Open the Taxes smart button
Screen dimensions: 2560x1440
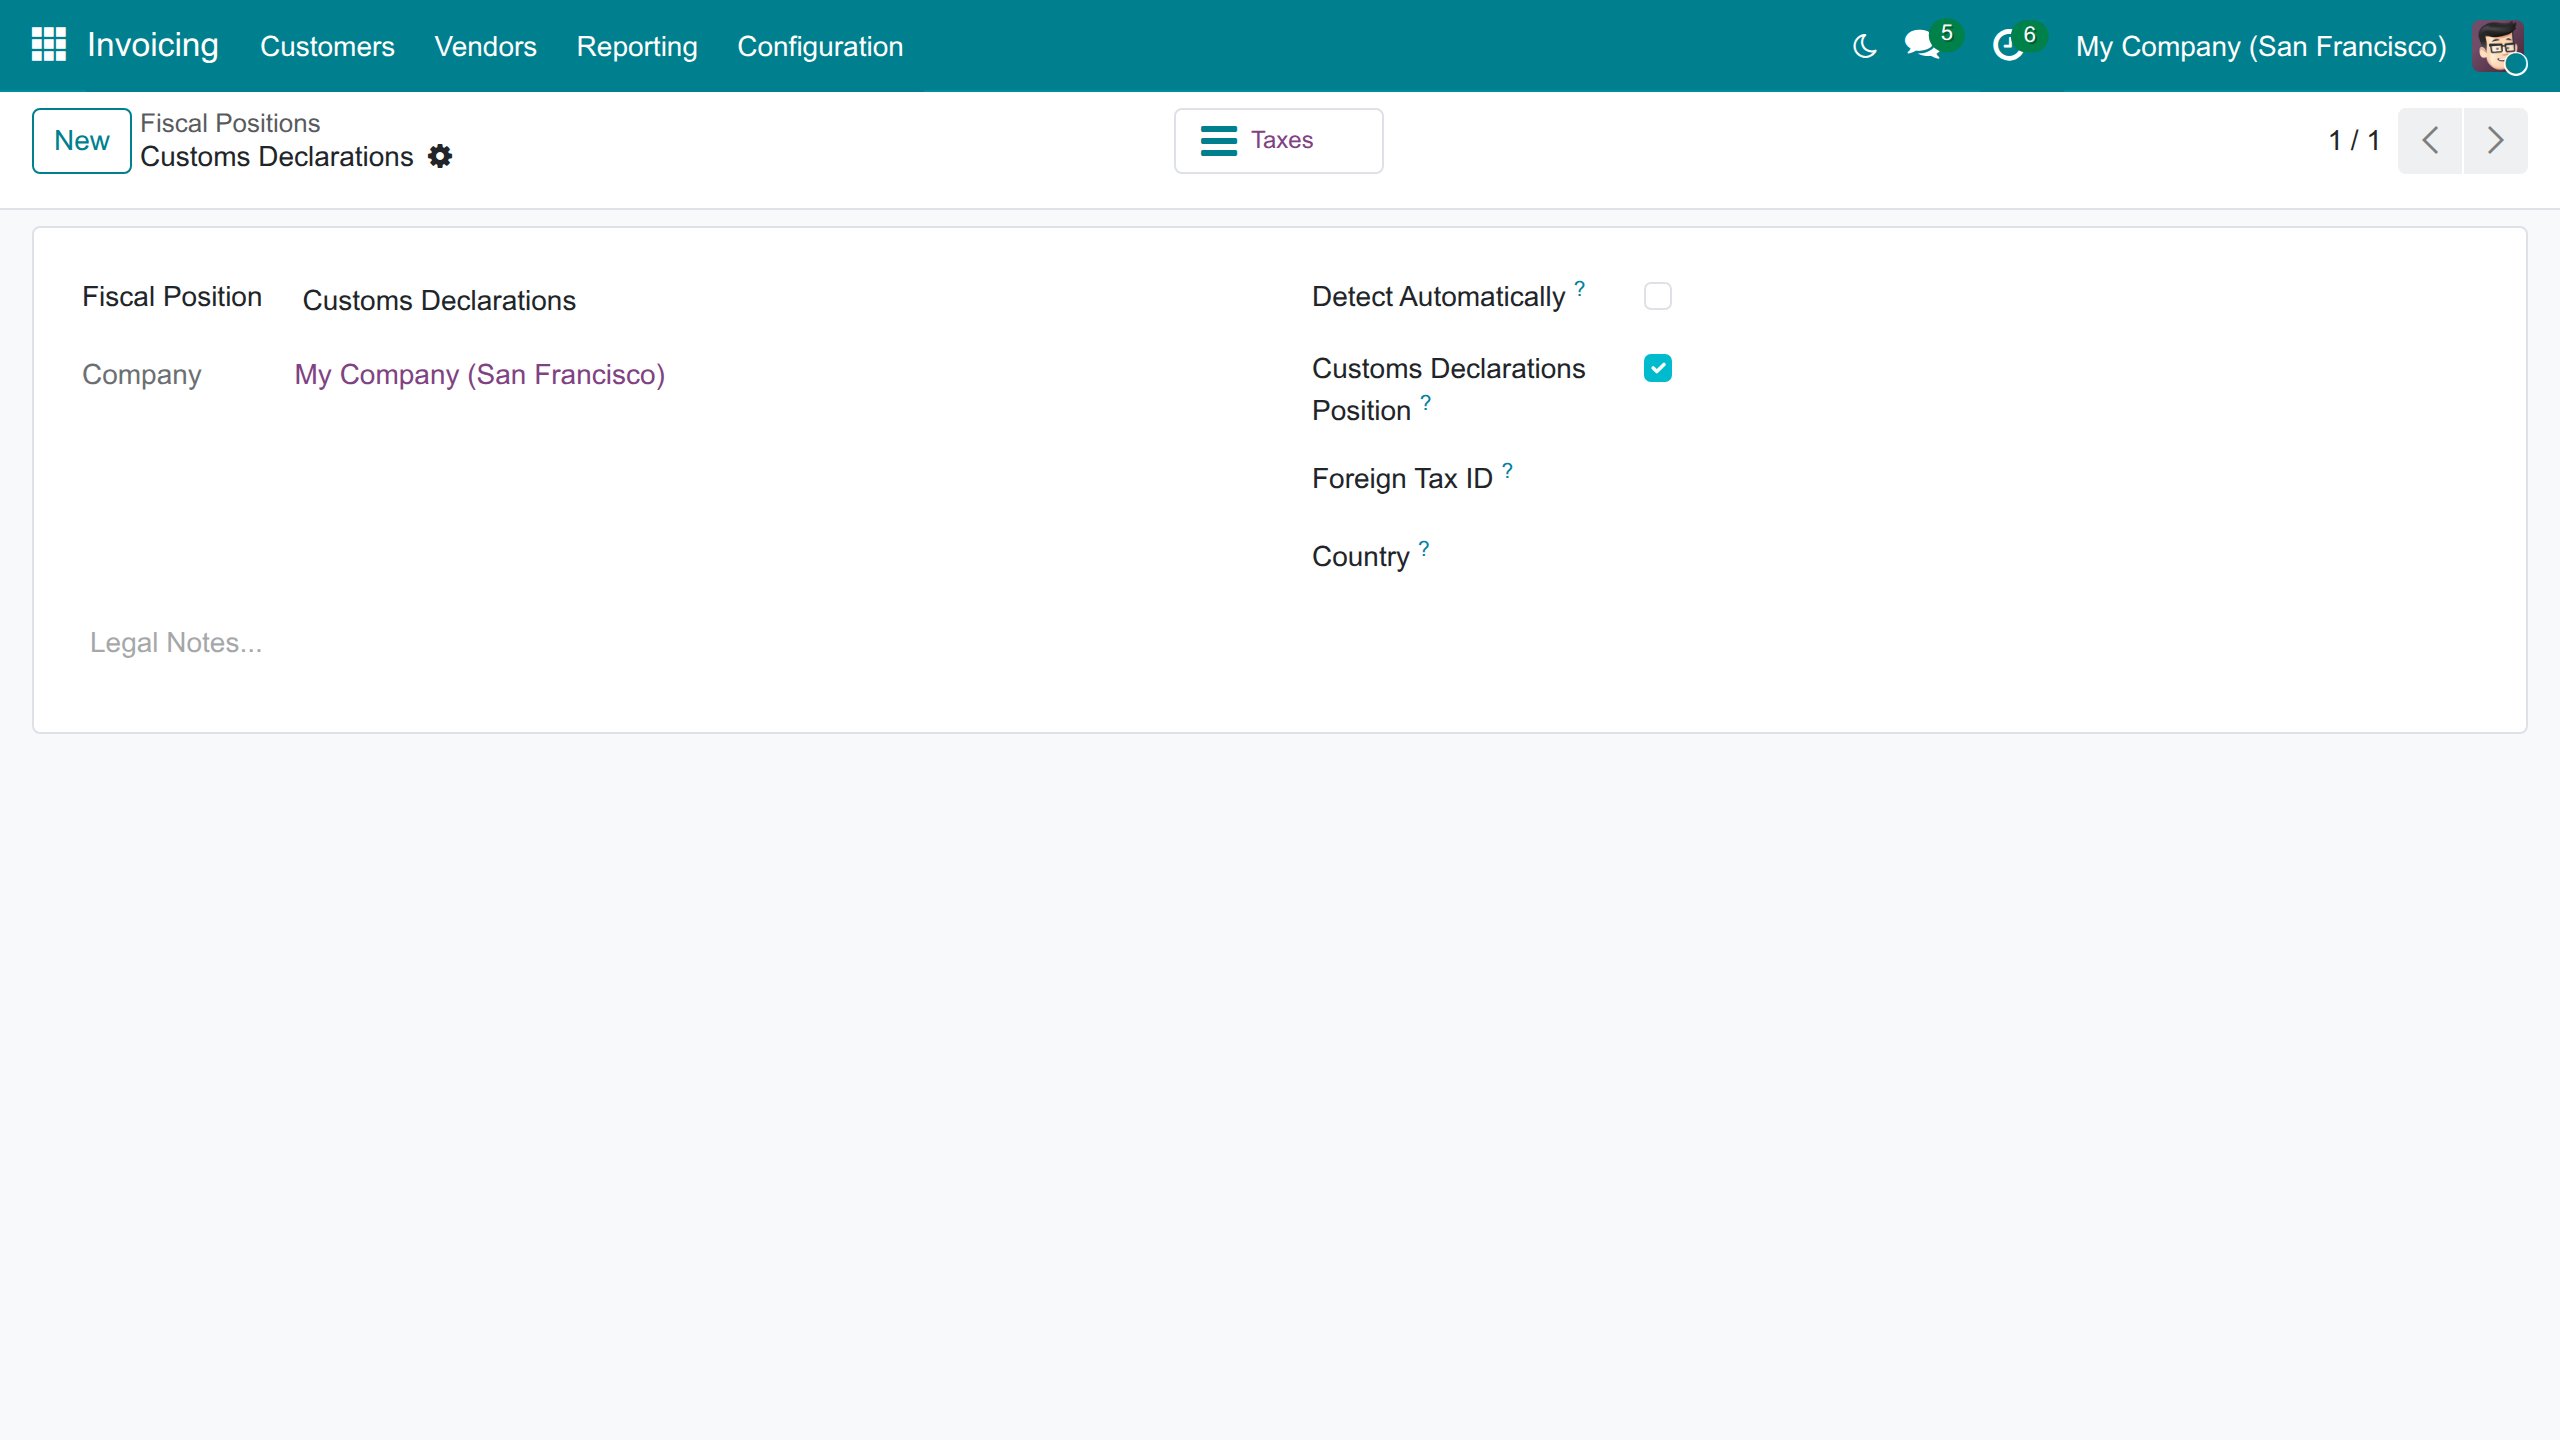[1278, 140]
